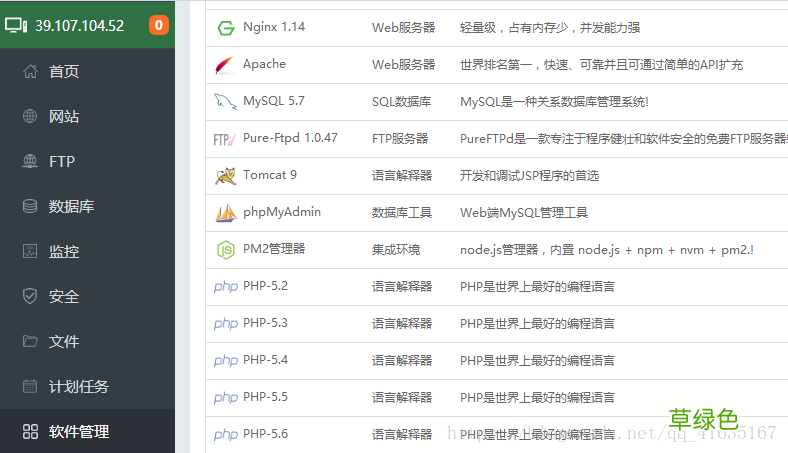Click the database cylinder icon
This screenshot has width=788, height=453.
(30, 206)
